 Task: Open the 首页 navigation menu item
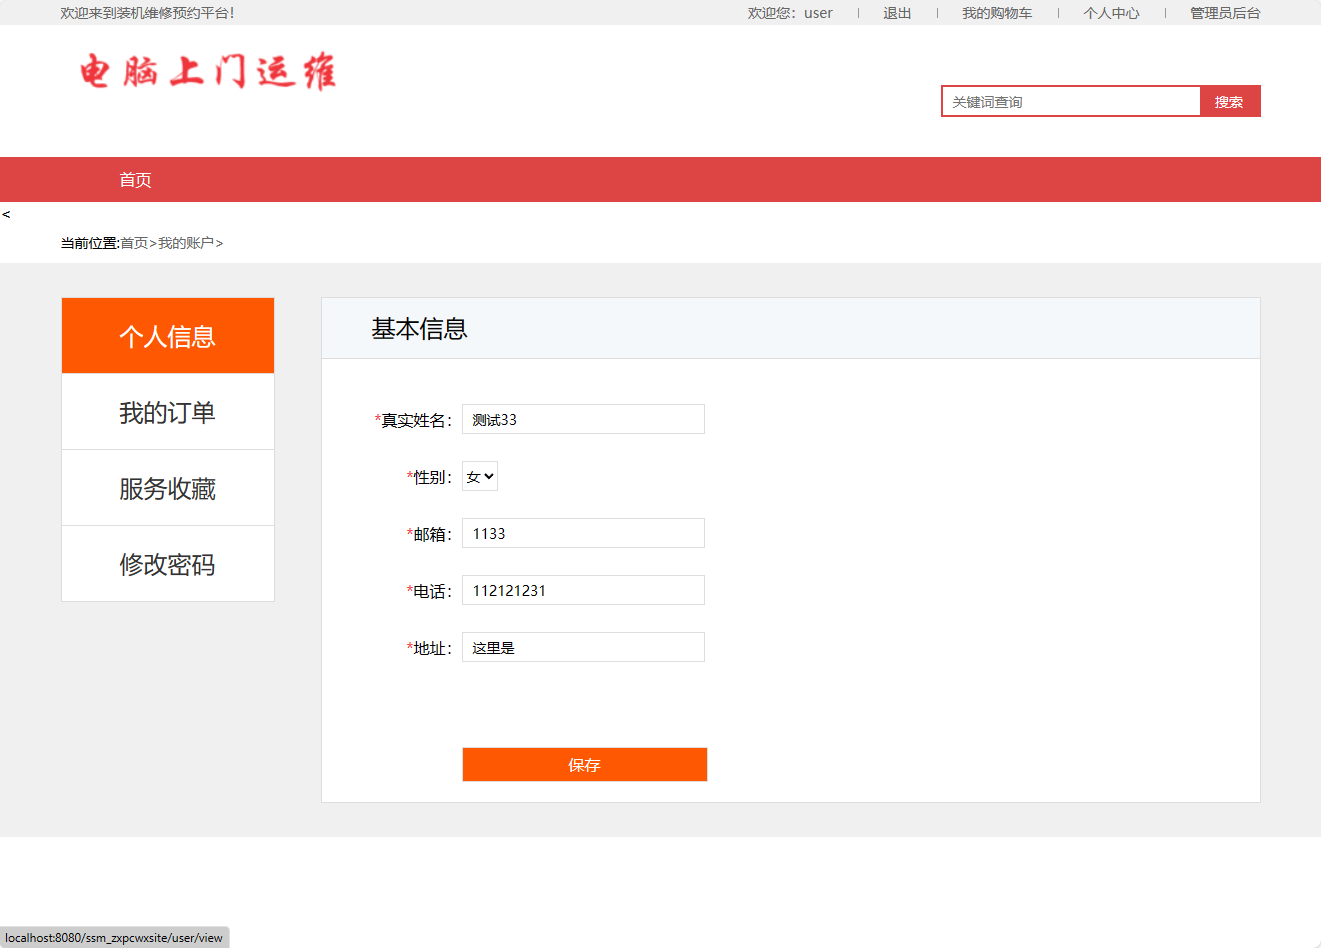click(135, 179)
